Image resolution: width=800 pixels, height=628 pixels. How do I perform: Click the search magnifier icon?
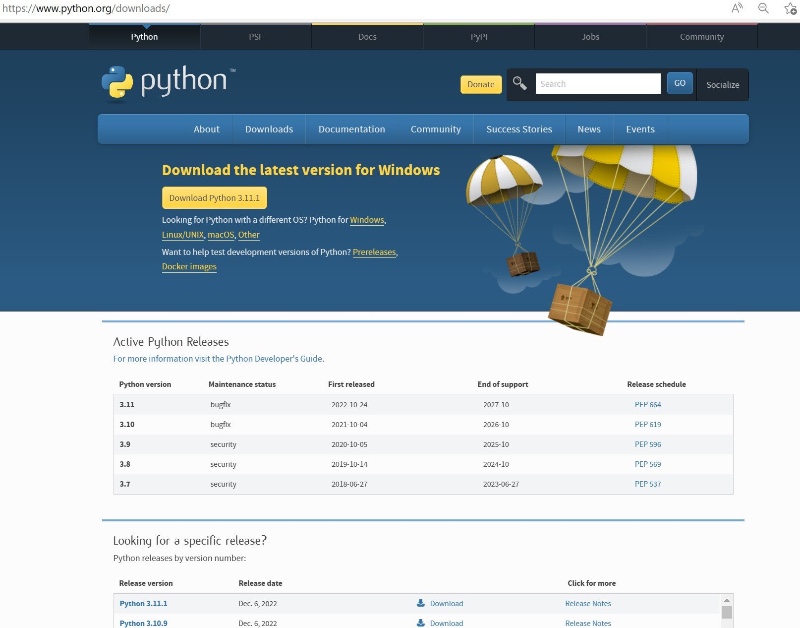[x=519, y=83]
